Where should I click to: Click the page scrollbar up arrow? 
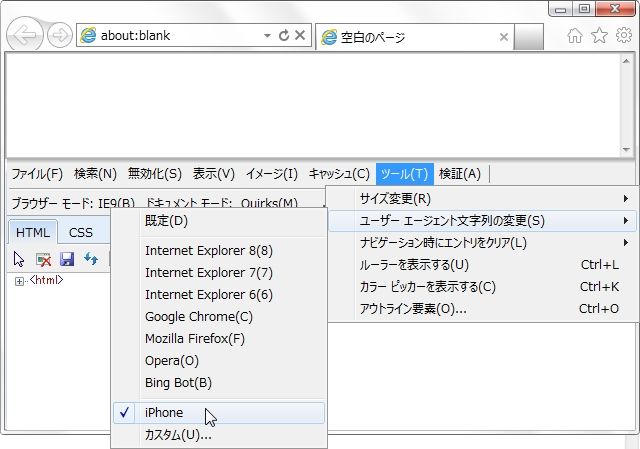626,61
